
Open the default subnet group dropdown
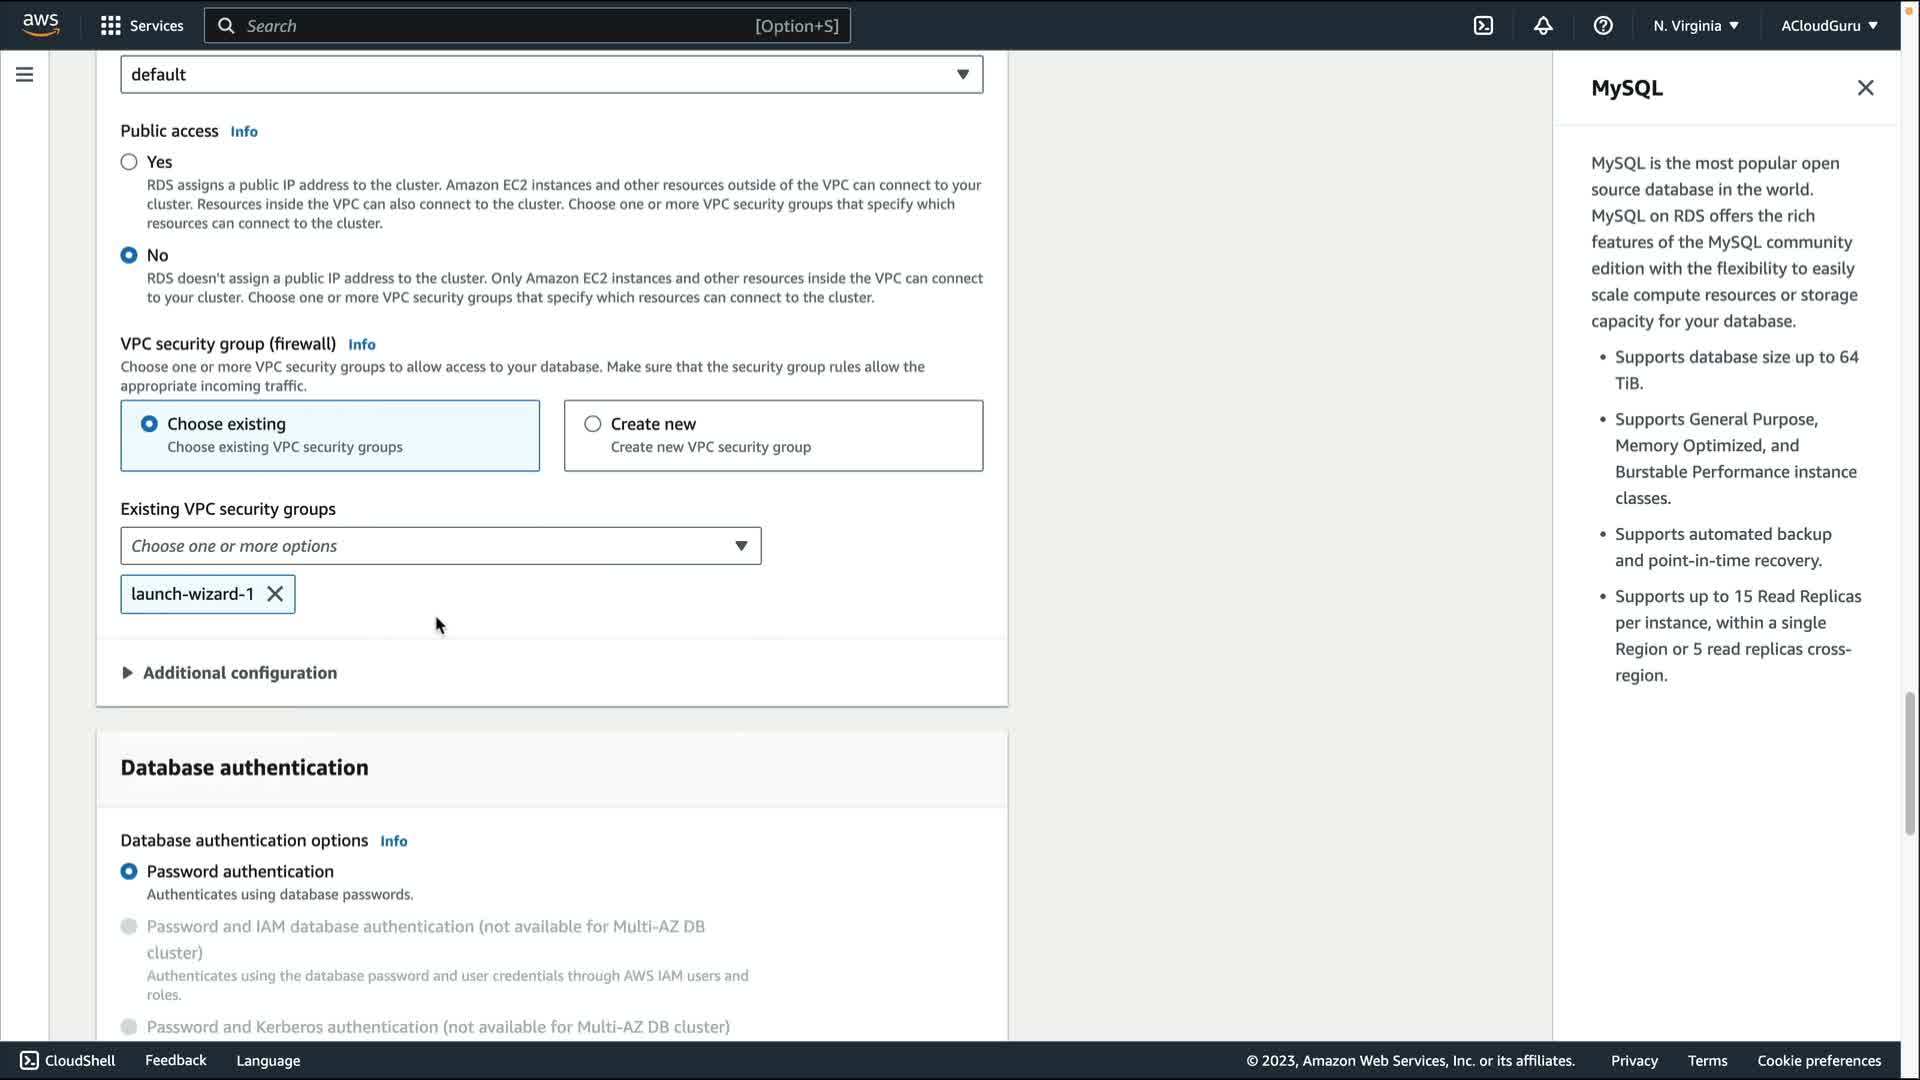(551, 75)
